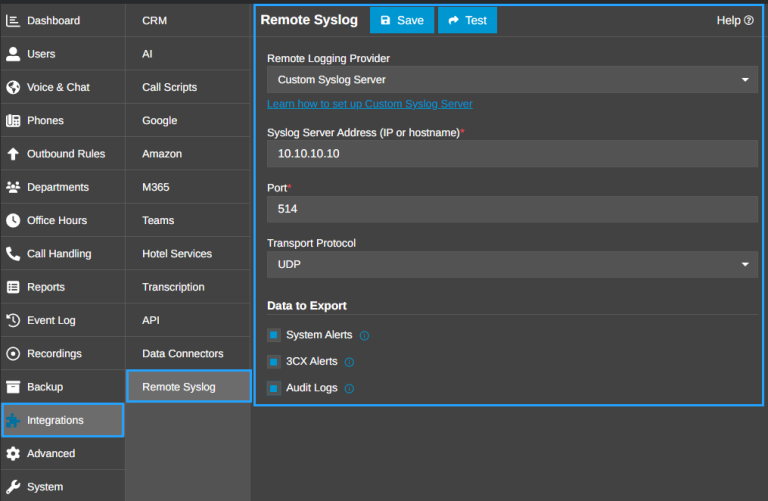The width and height of the screenshot is (768, 501).
Task: Toggle the 3CX Alerts checkbox
Action: 274,361
